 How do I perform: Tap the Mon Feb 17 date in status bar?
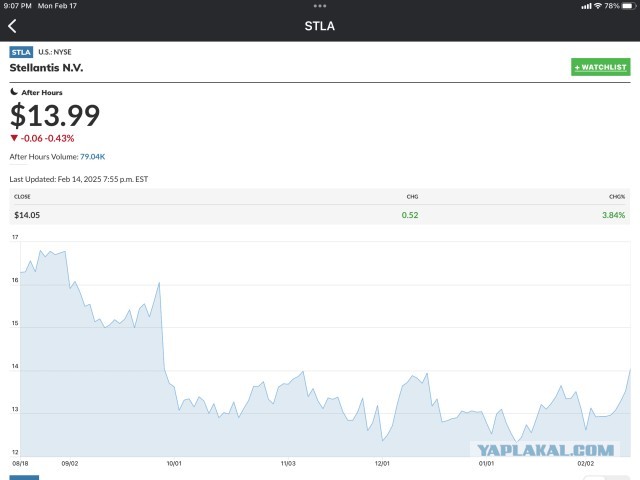pos(57,6)
